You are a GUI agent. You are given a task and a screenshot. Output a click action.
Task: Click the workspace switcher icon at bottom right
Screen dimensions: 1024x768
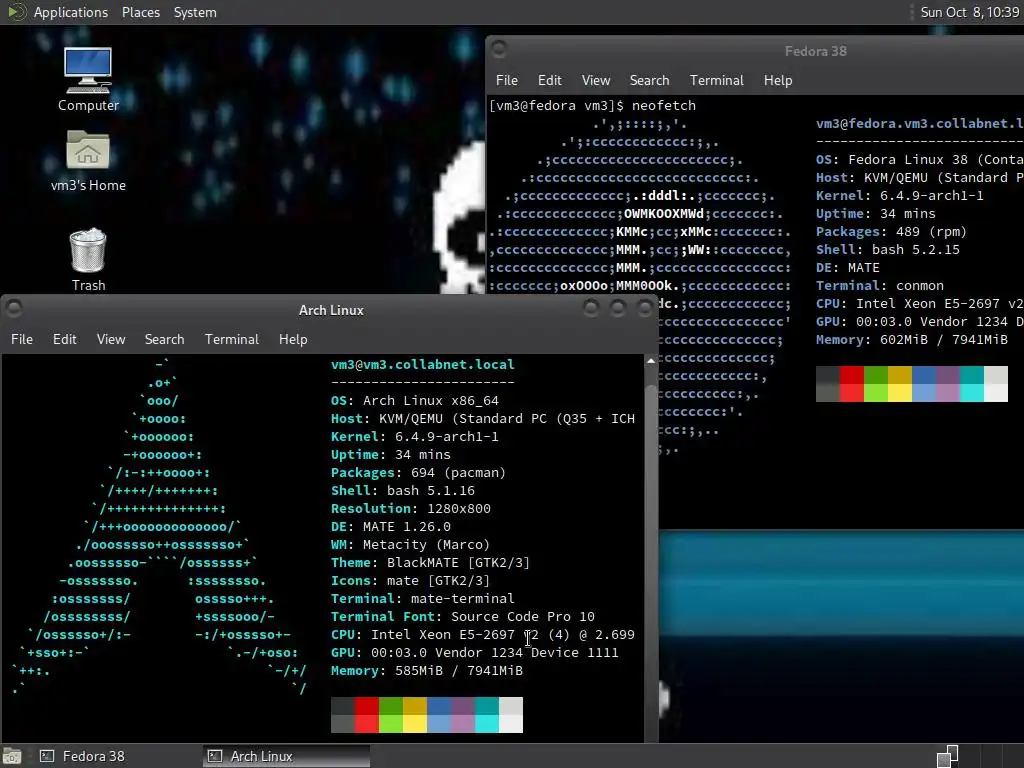click(x=948, y=756)
